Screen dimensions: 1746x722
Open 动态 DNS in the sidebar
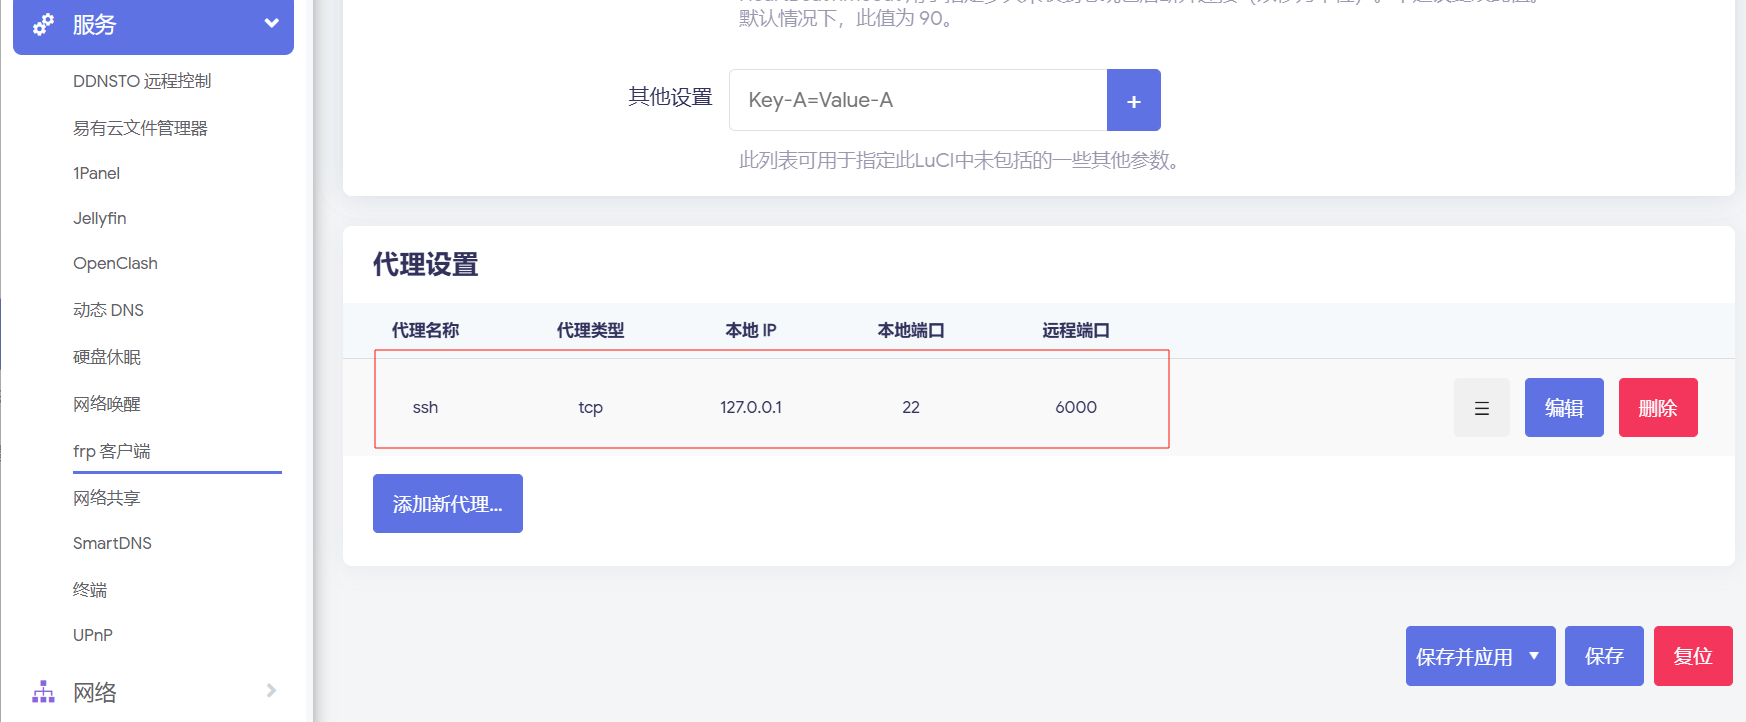pyautogui.click(x=108, y=310)
